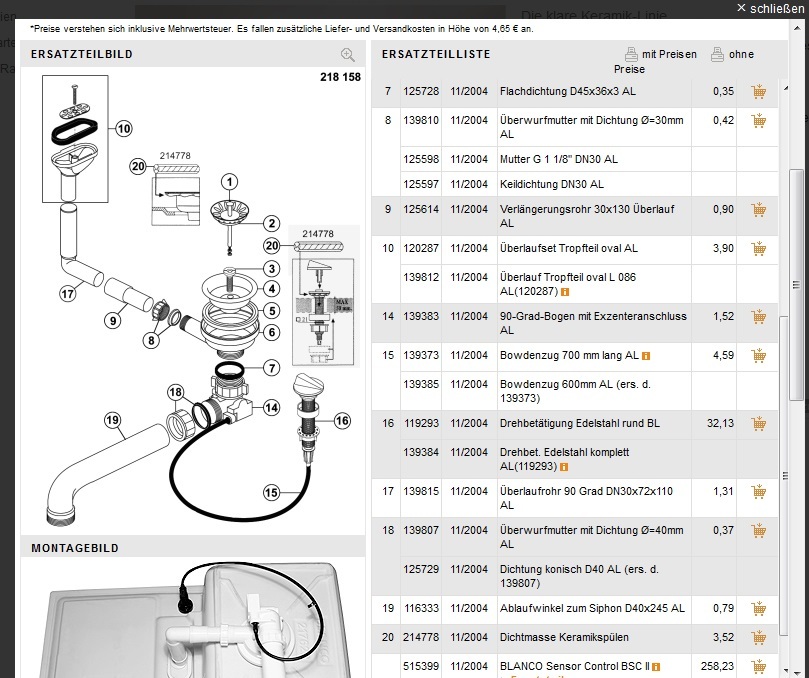
Task: Click the Montagebild installation photo
Action: pos(192,620)
